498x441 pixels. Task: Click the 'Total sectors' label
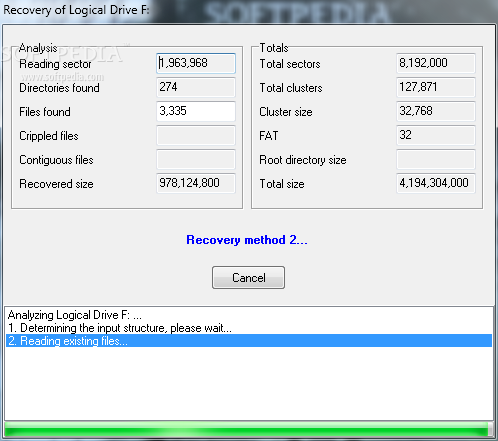pos(290,64)
